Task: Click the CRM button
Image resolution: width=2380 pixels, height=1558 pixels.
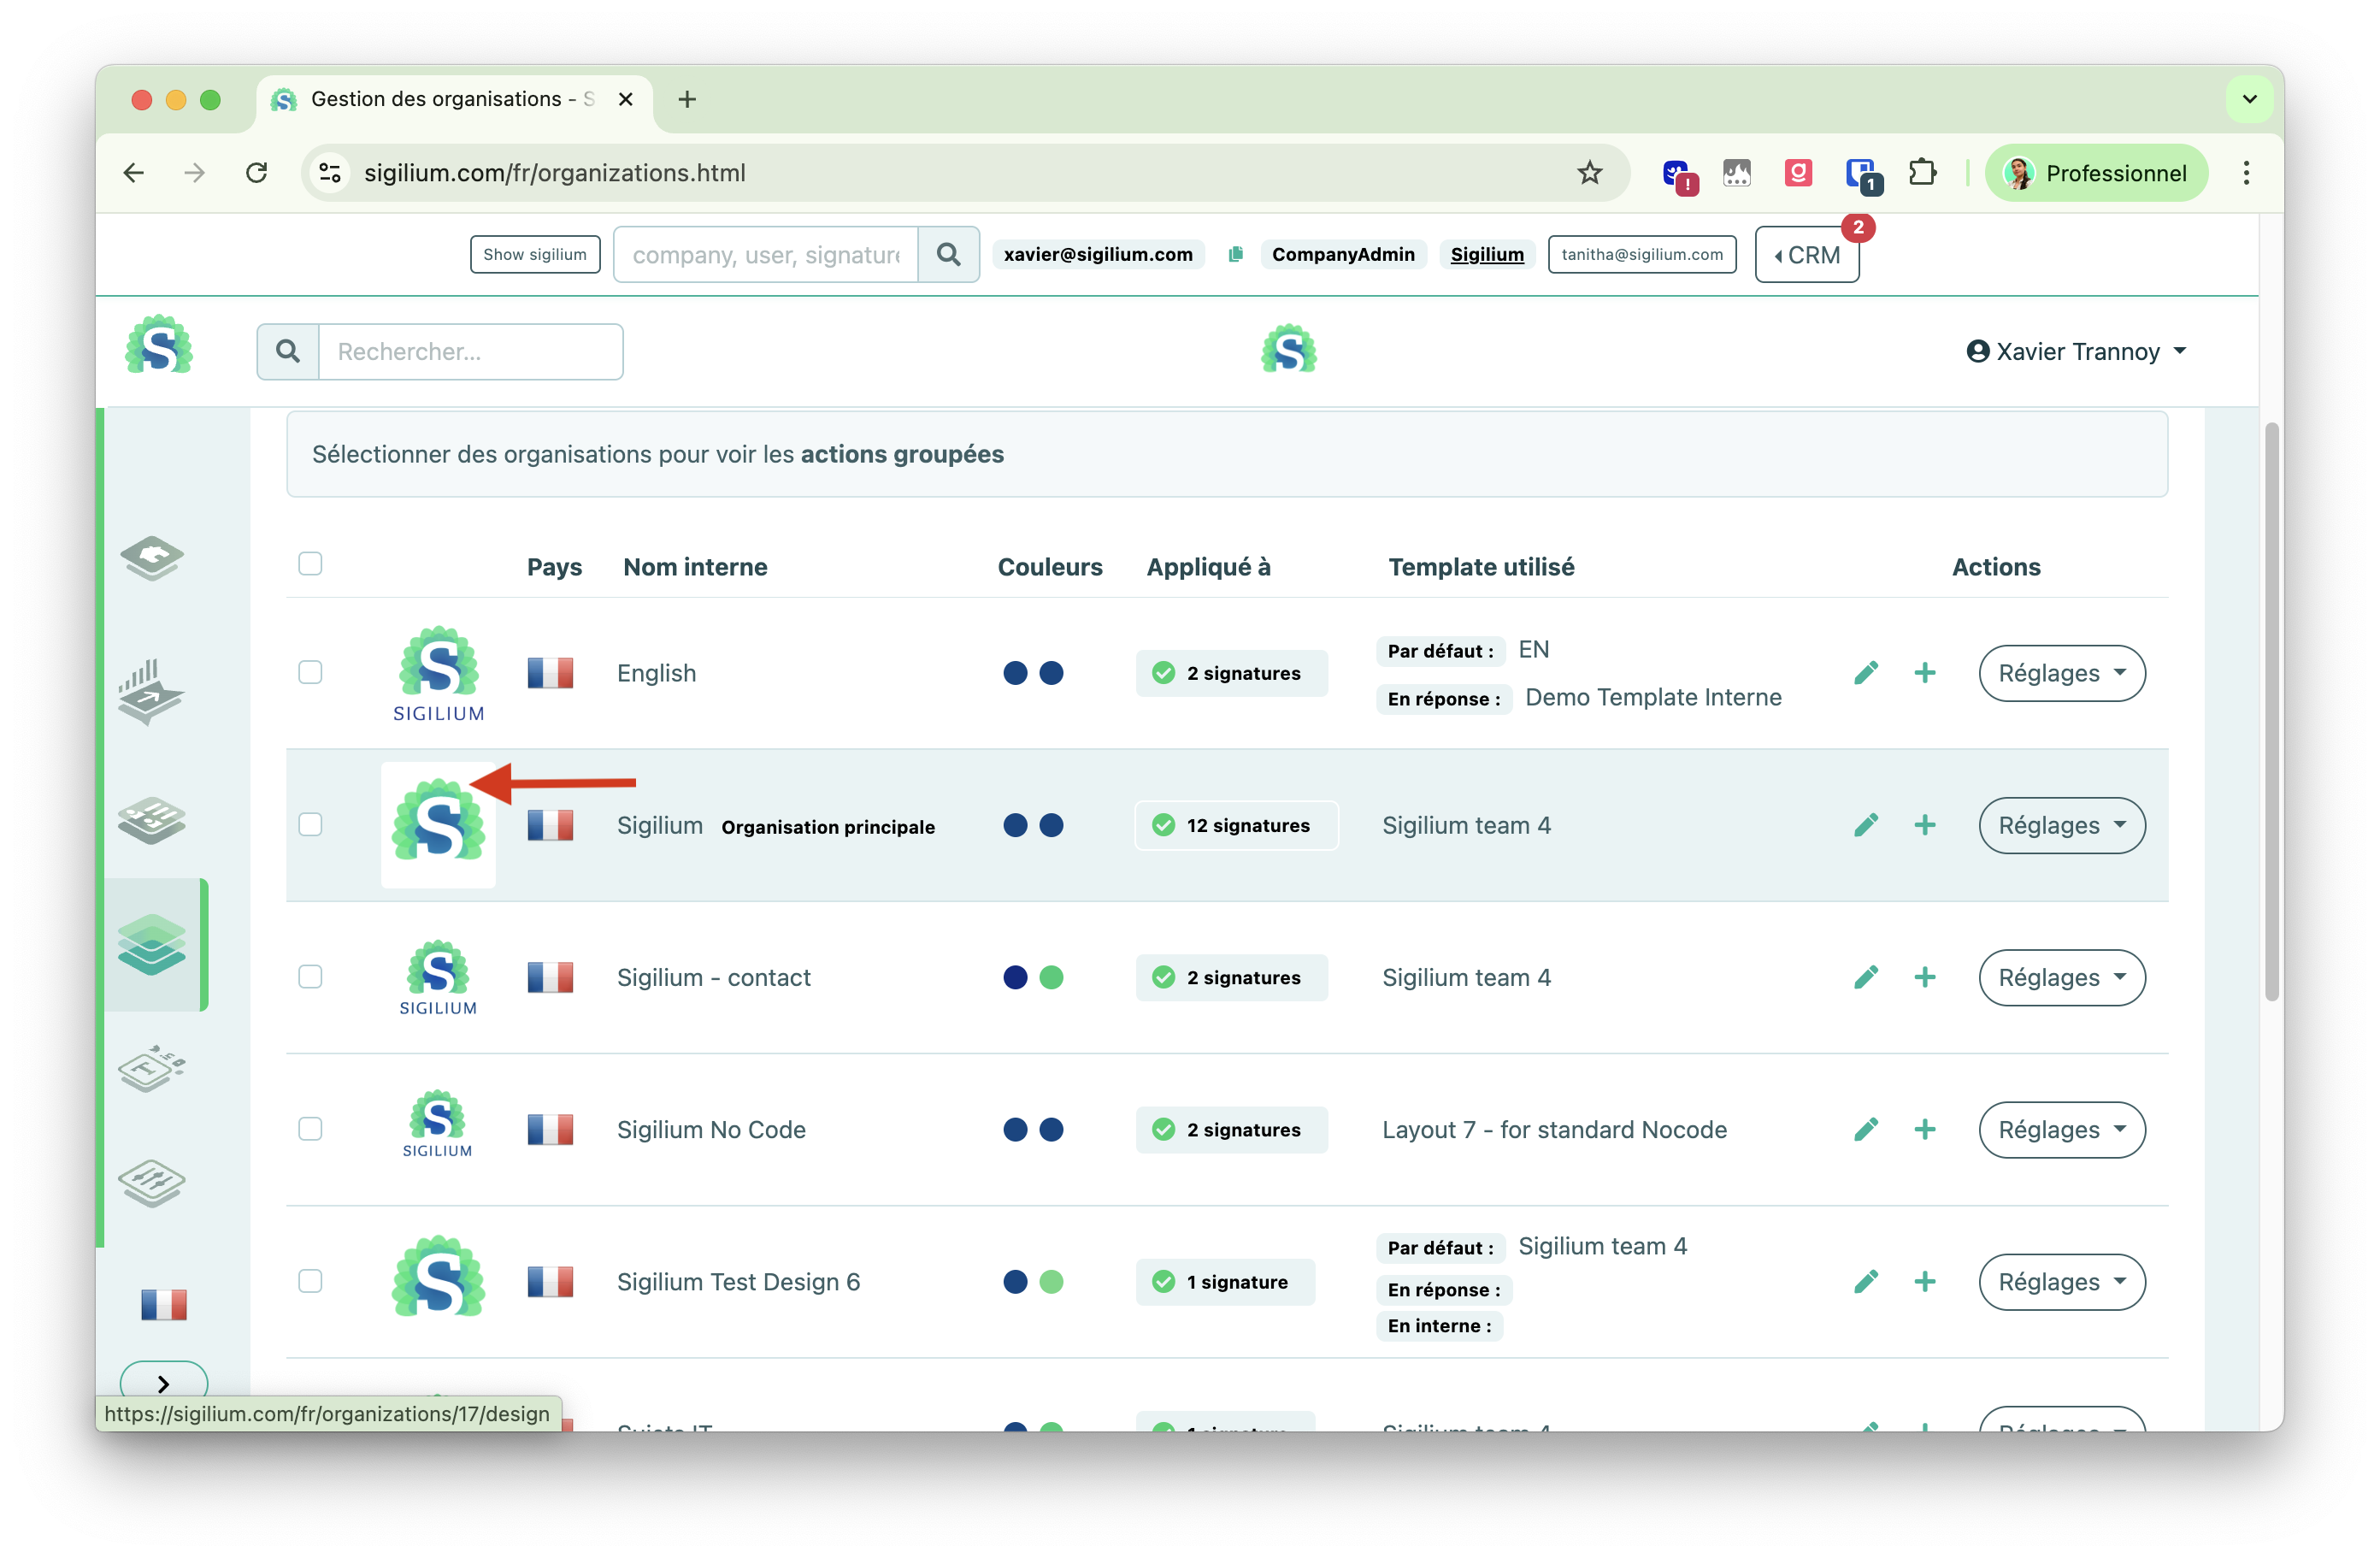Action: (1806, 255)
